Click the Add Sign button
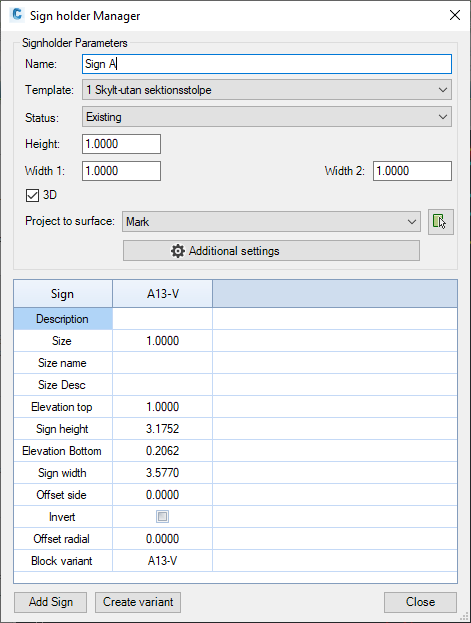 click(x=50, y=602)
